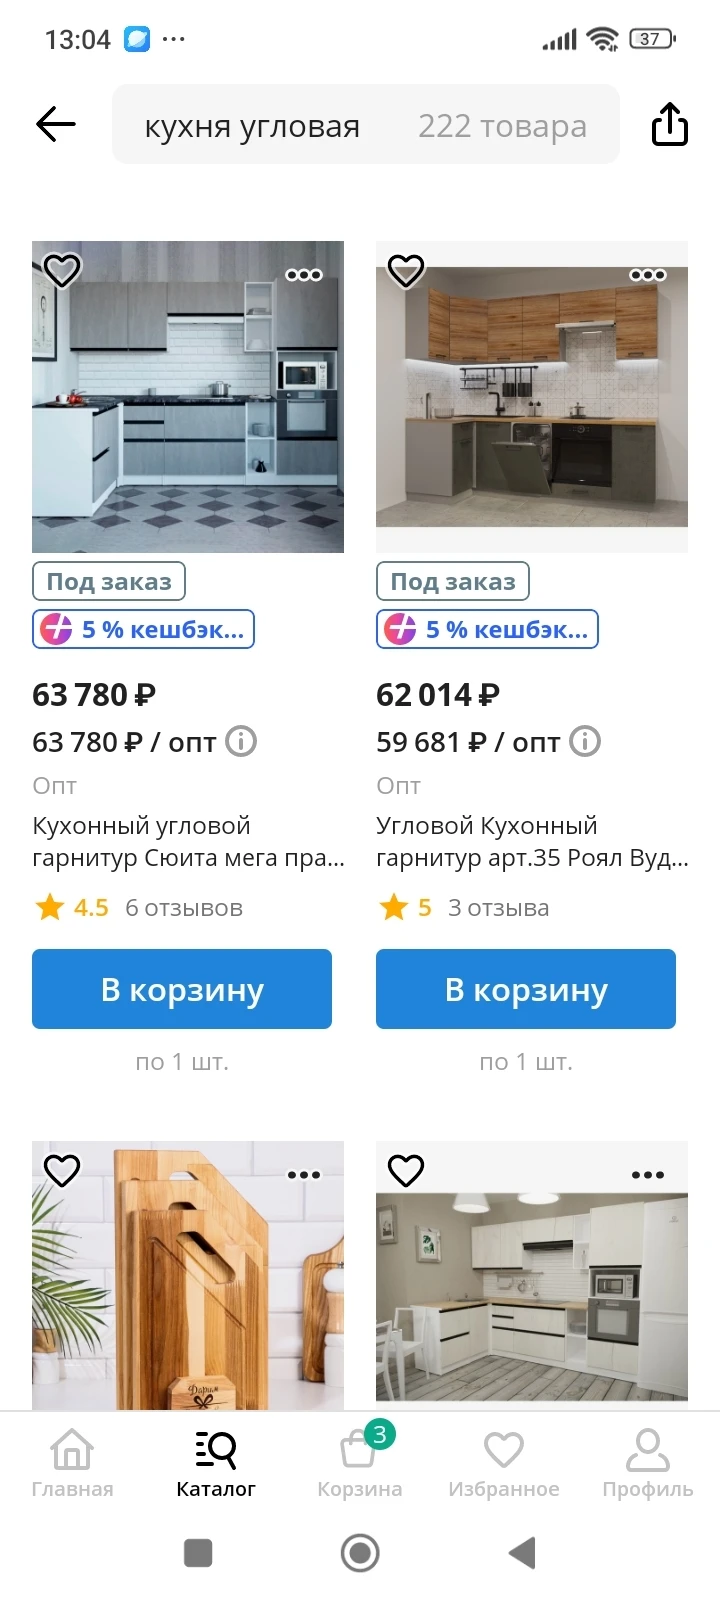
Task: Open info icon beside 59 681 ₽ wholesale price
Action: pos(585,741)
